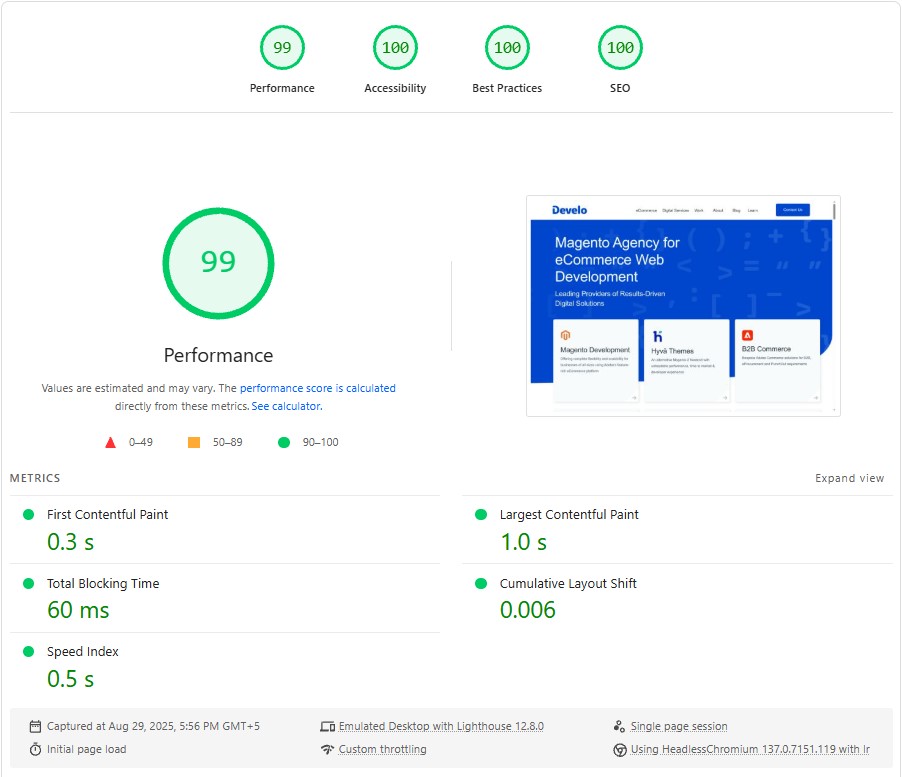The image size is (902, 777).
Task: Open the See calculator link
Action: 285,406
